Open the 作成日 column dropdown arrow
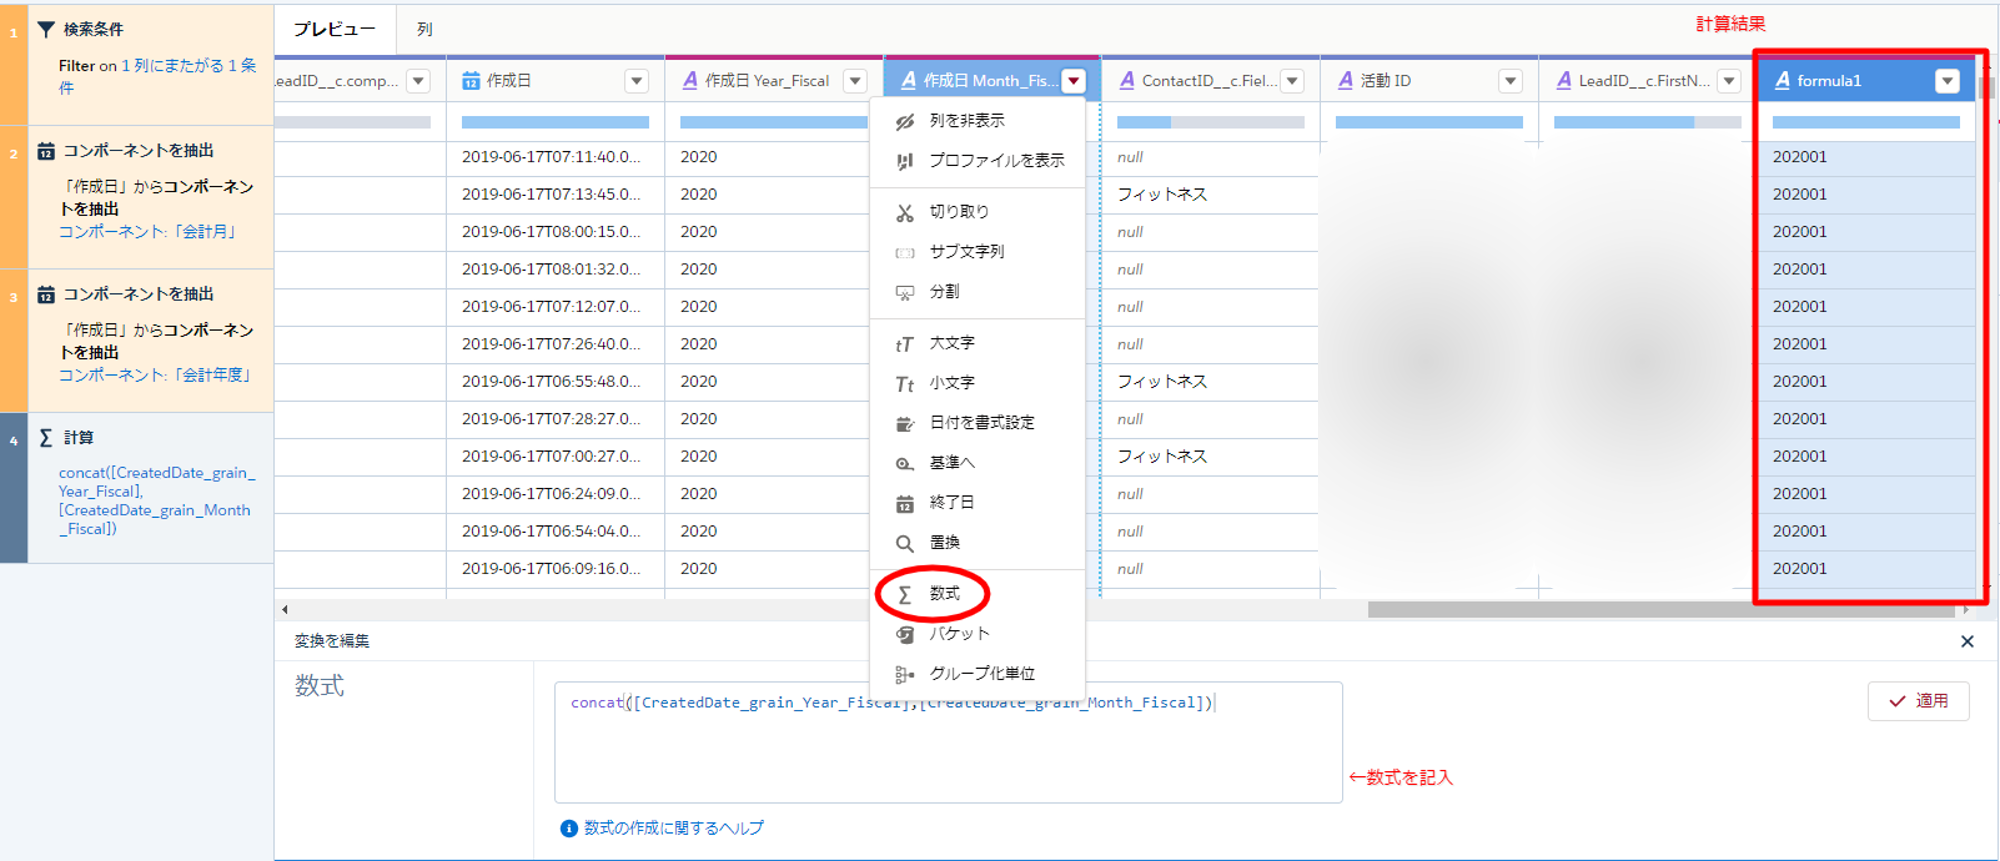Screen dimensions: 2000x861 click(x=636, y=81)
